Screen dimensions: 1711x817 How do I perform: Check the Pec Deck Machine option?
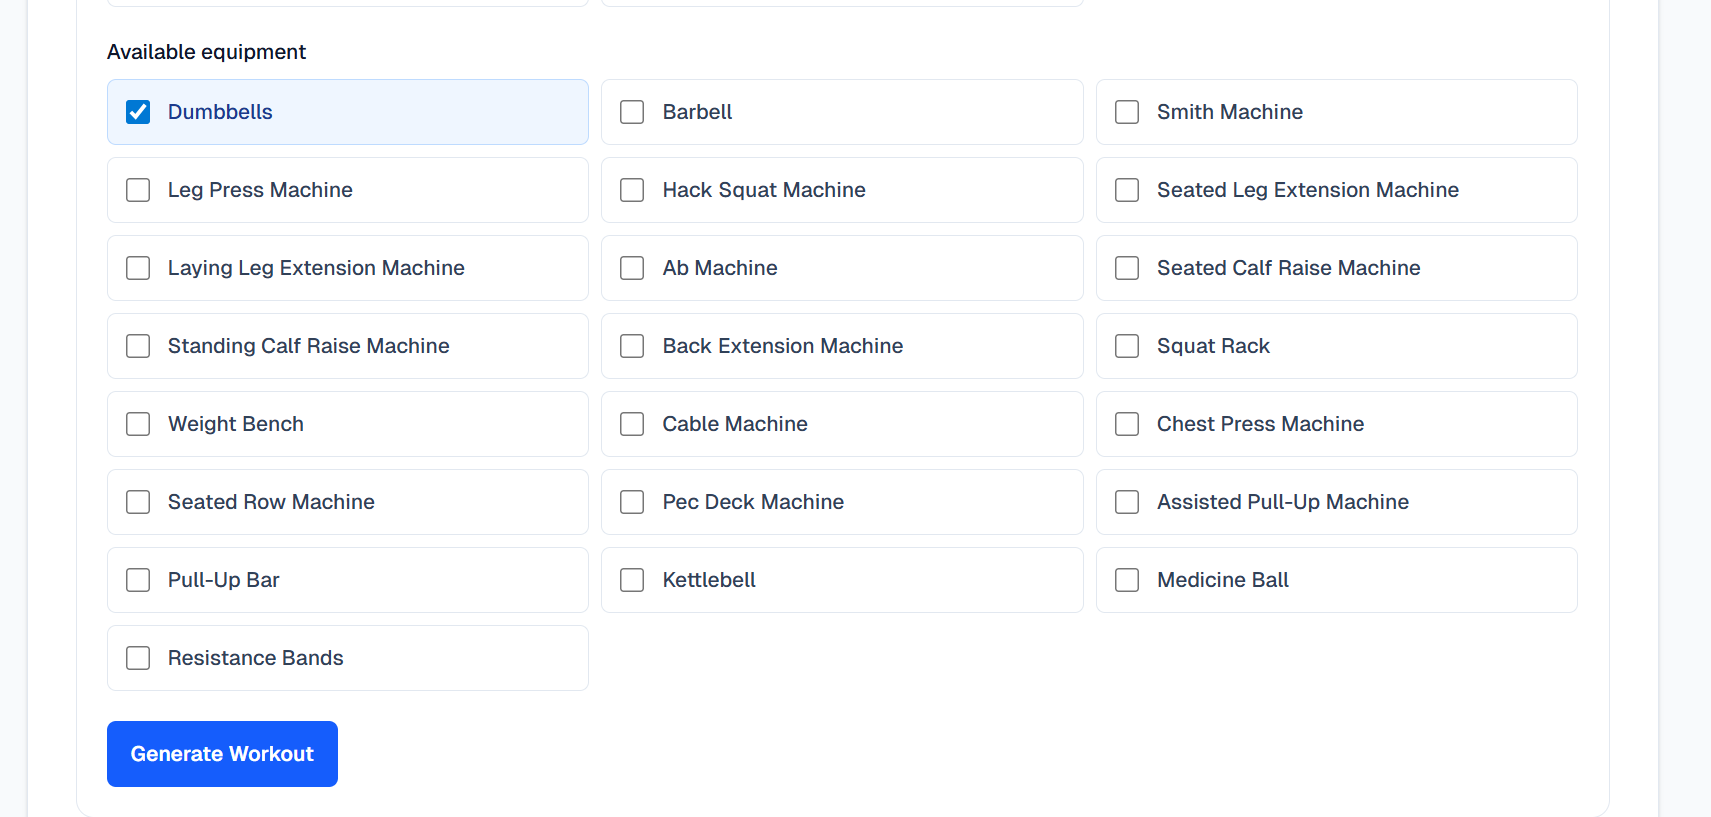pyautogui.click(x=632, y=502)
